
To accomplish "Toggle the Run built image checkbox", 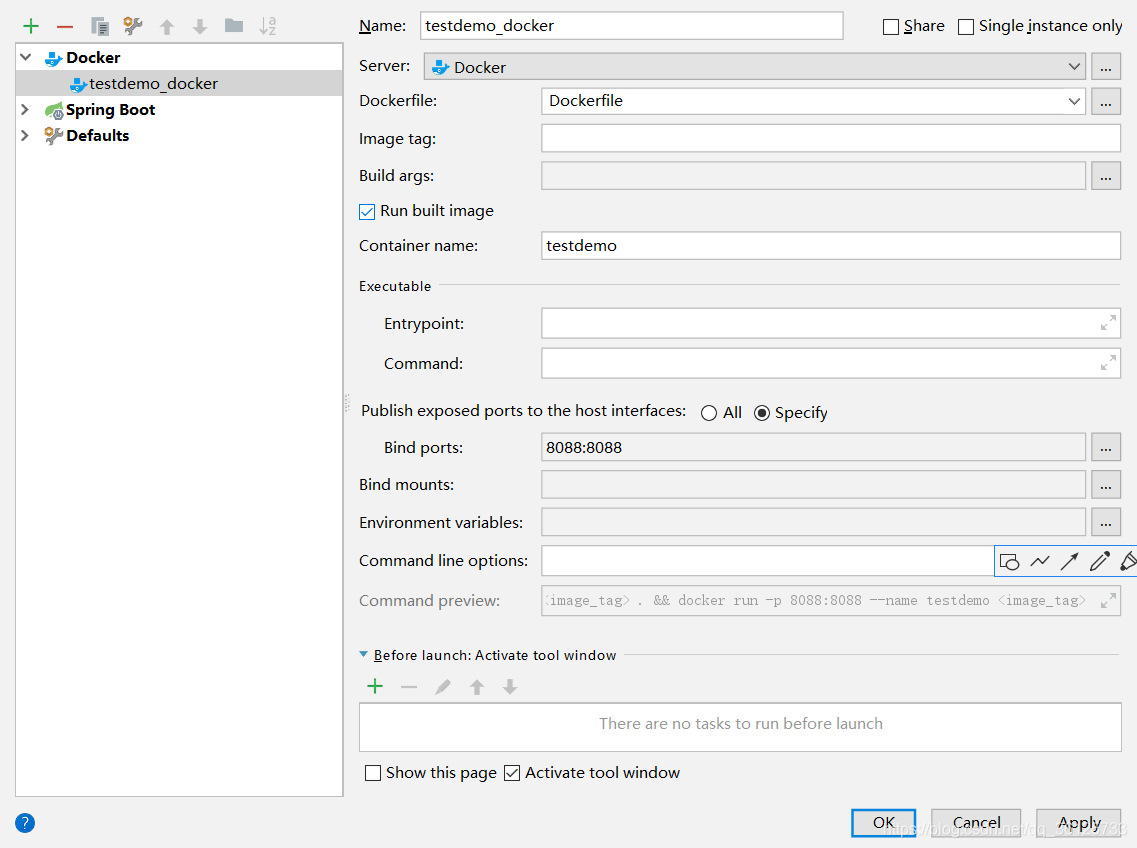I will 367,211.
